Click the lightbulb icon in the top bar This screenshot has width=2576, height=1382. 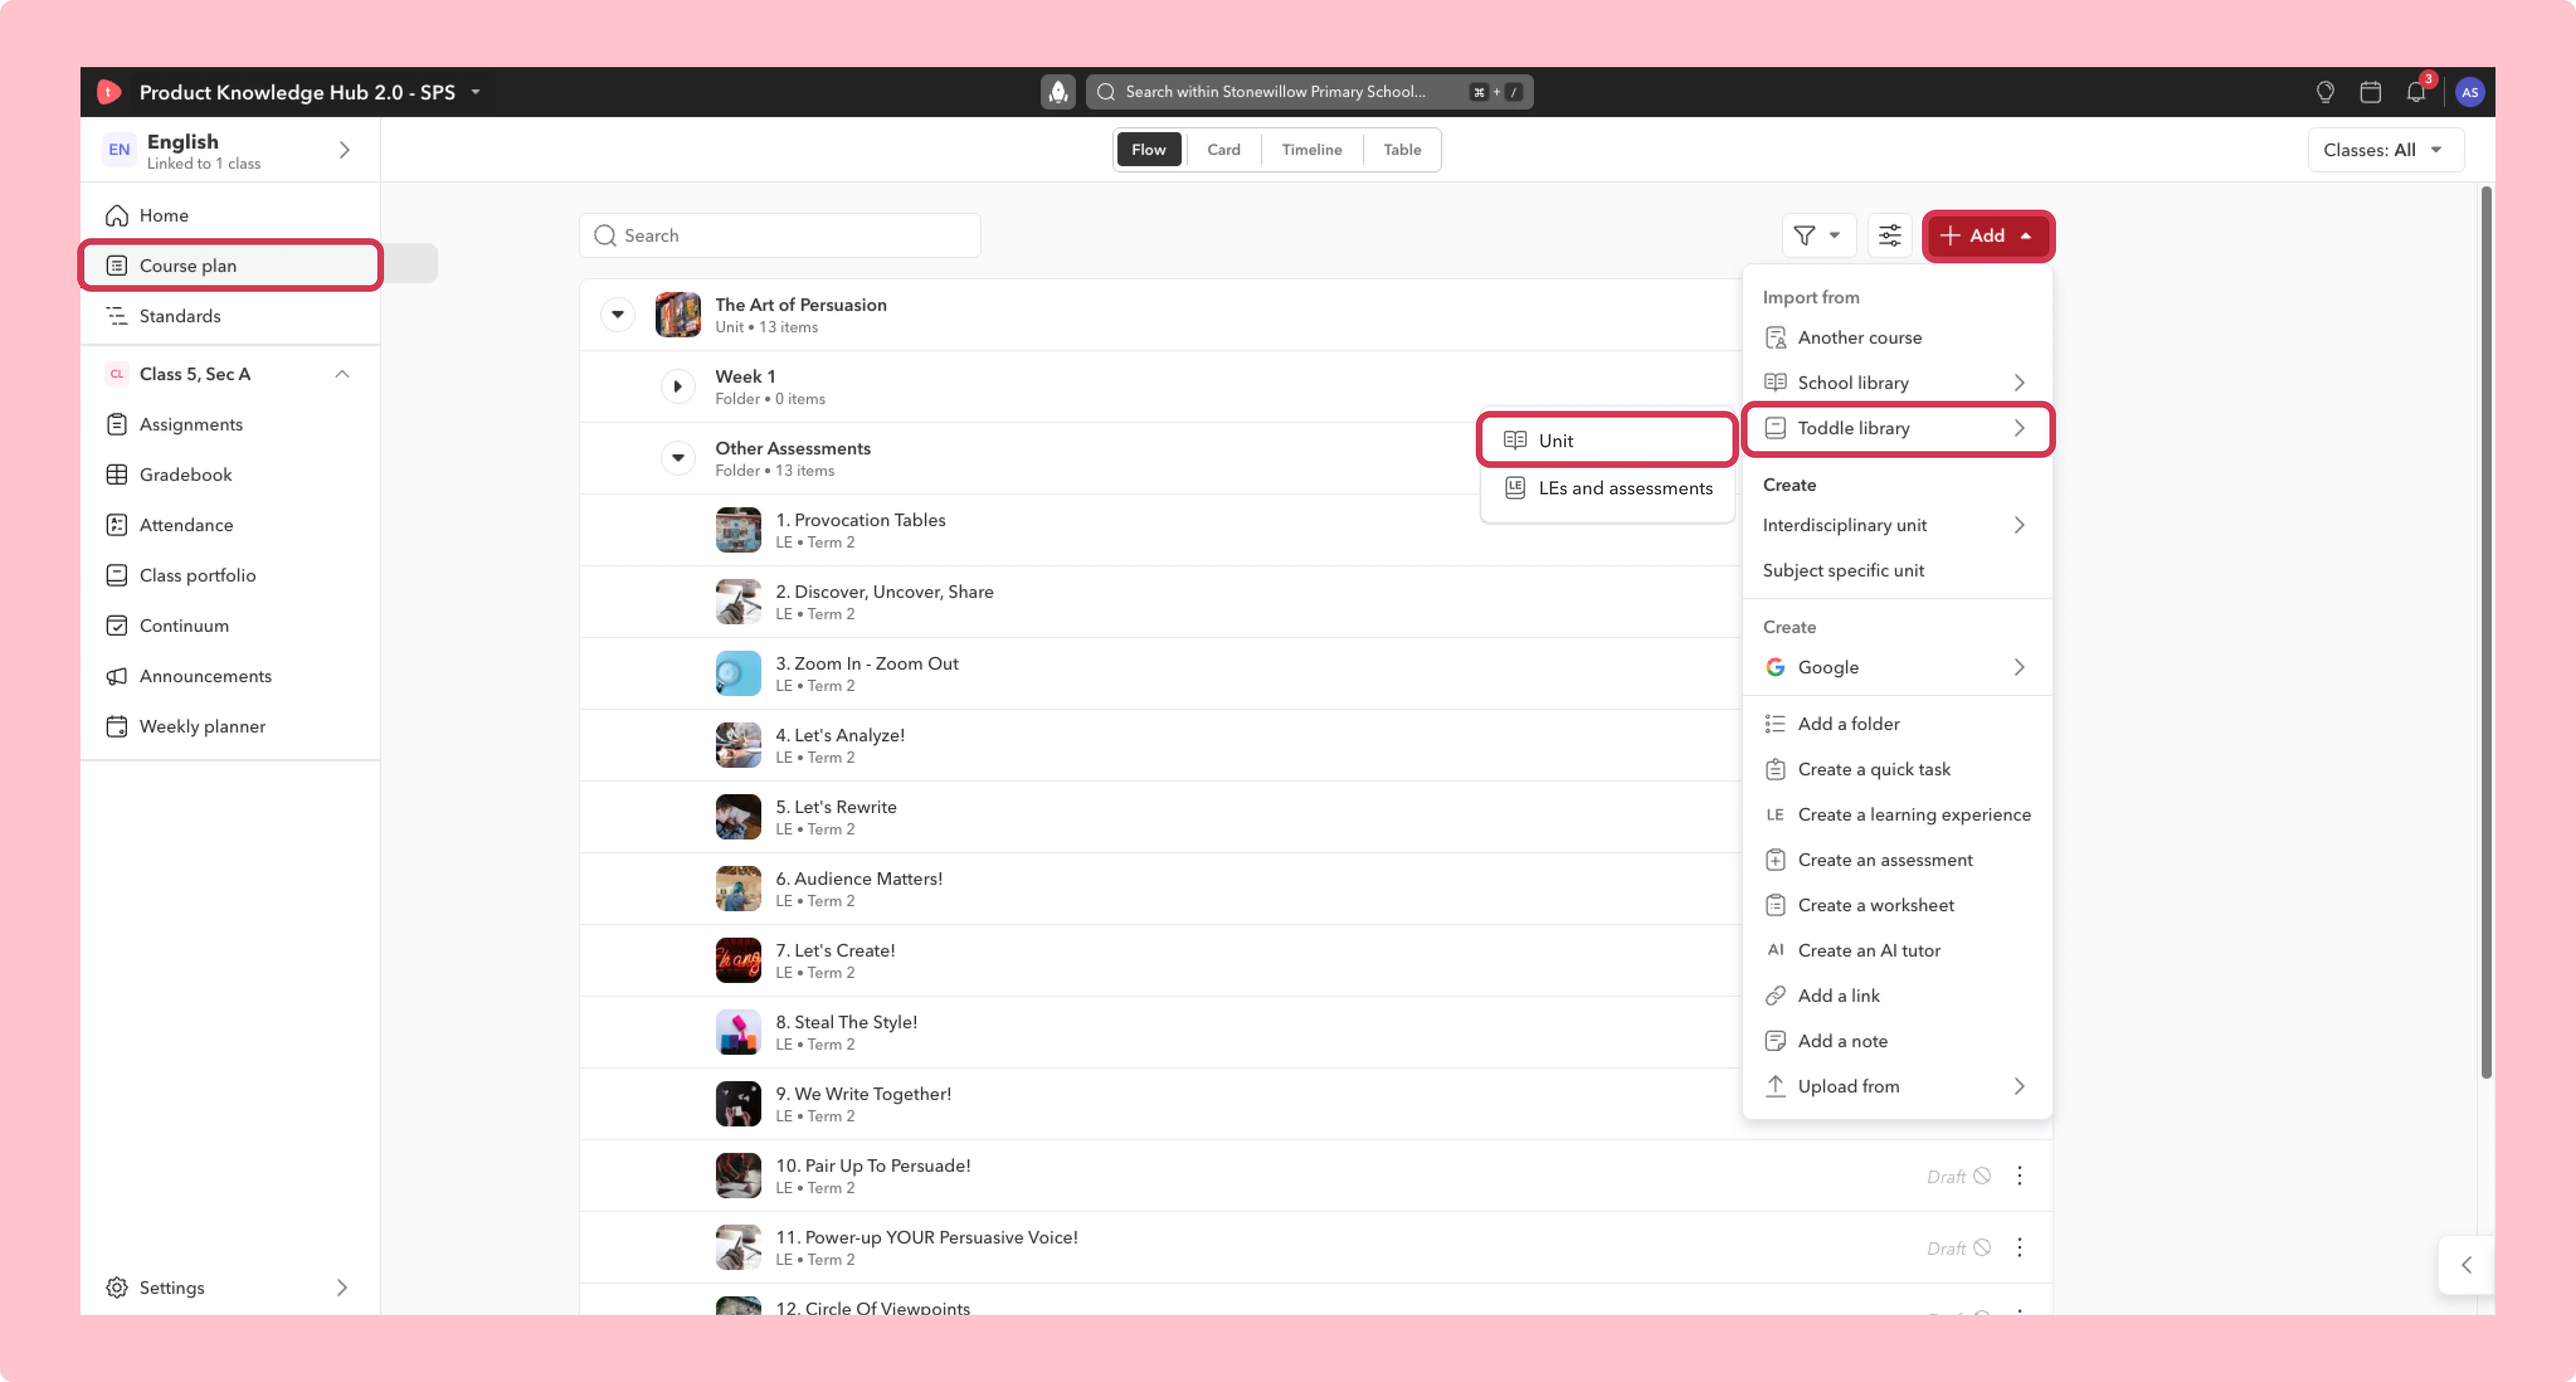(x=2325, y=92)
